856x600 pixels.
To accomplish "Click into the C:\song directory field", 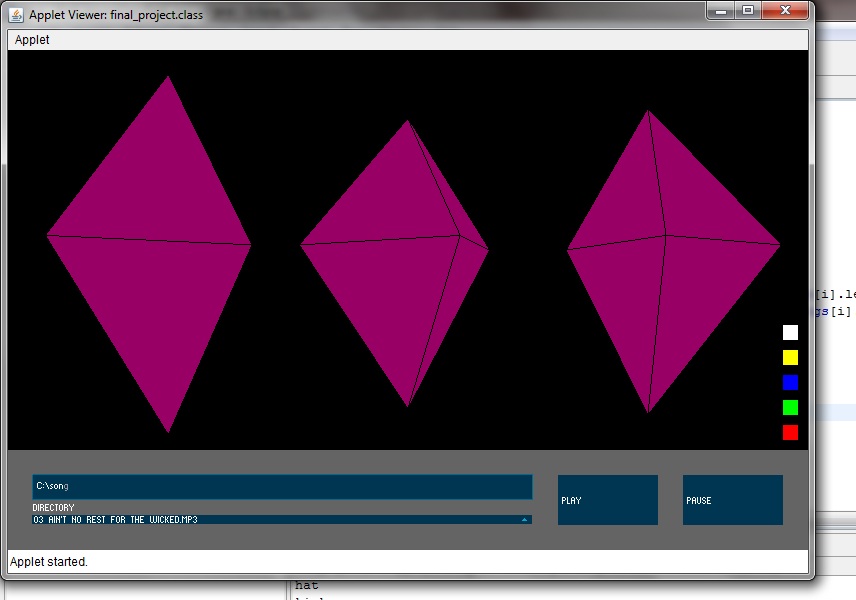I will (282, 486).
